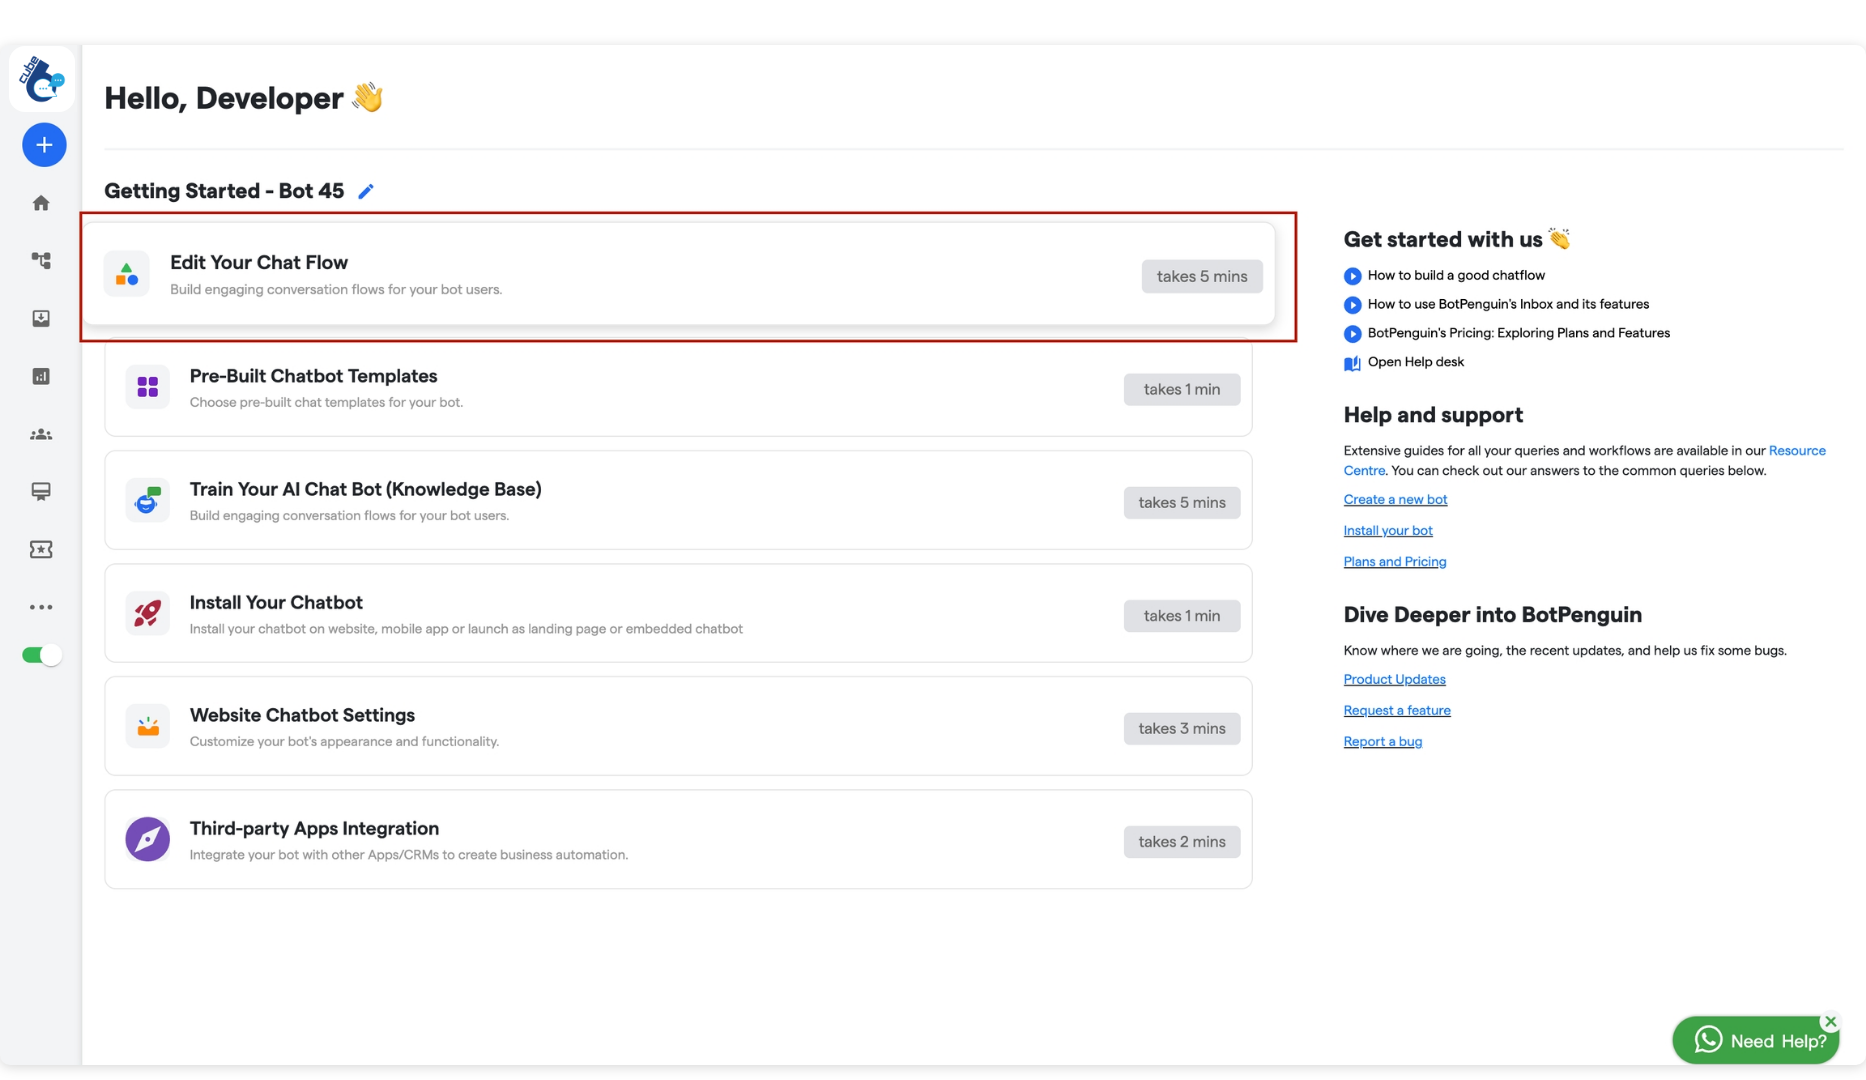
Task: Click 'Plans and Pricing' link
Action: pos(1395,561)
